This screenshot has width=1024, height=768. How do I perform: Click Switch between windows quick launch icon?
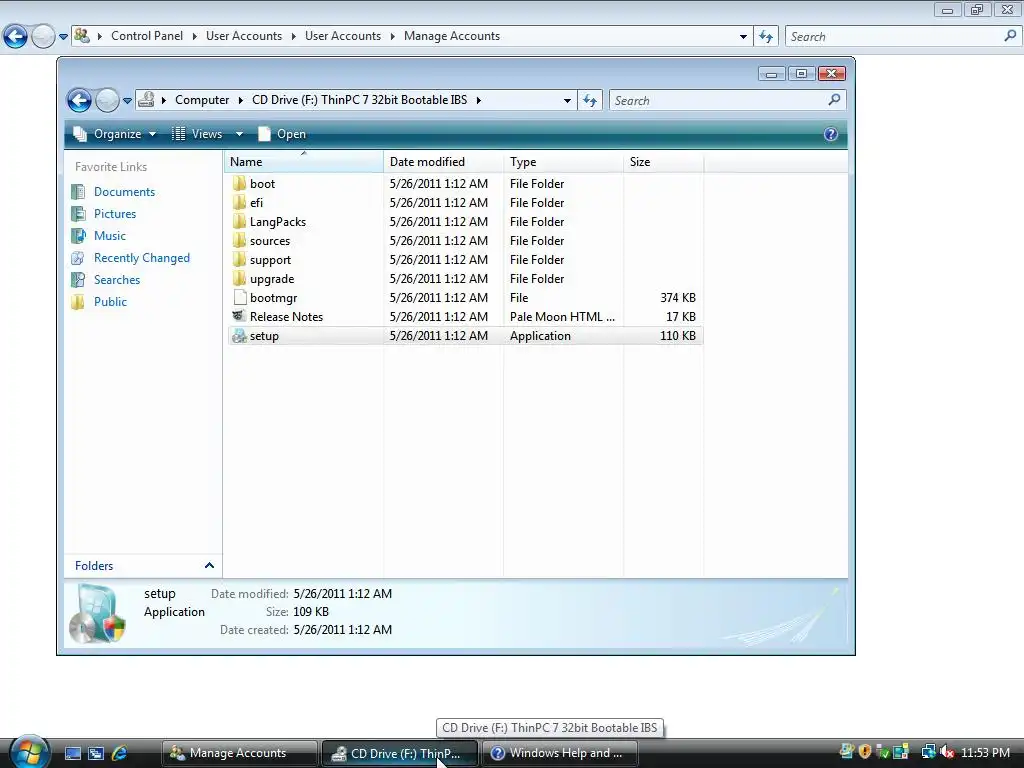point(96,753)
